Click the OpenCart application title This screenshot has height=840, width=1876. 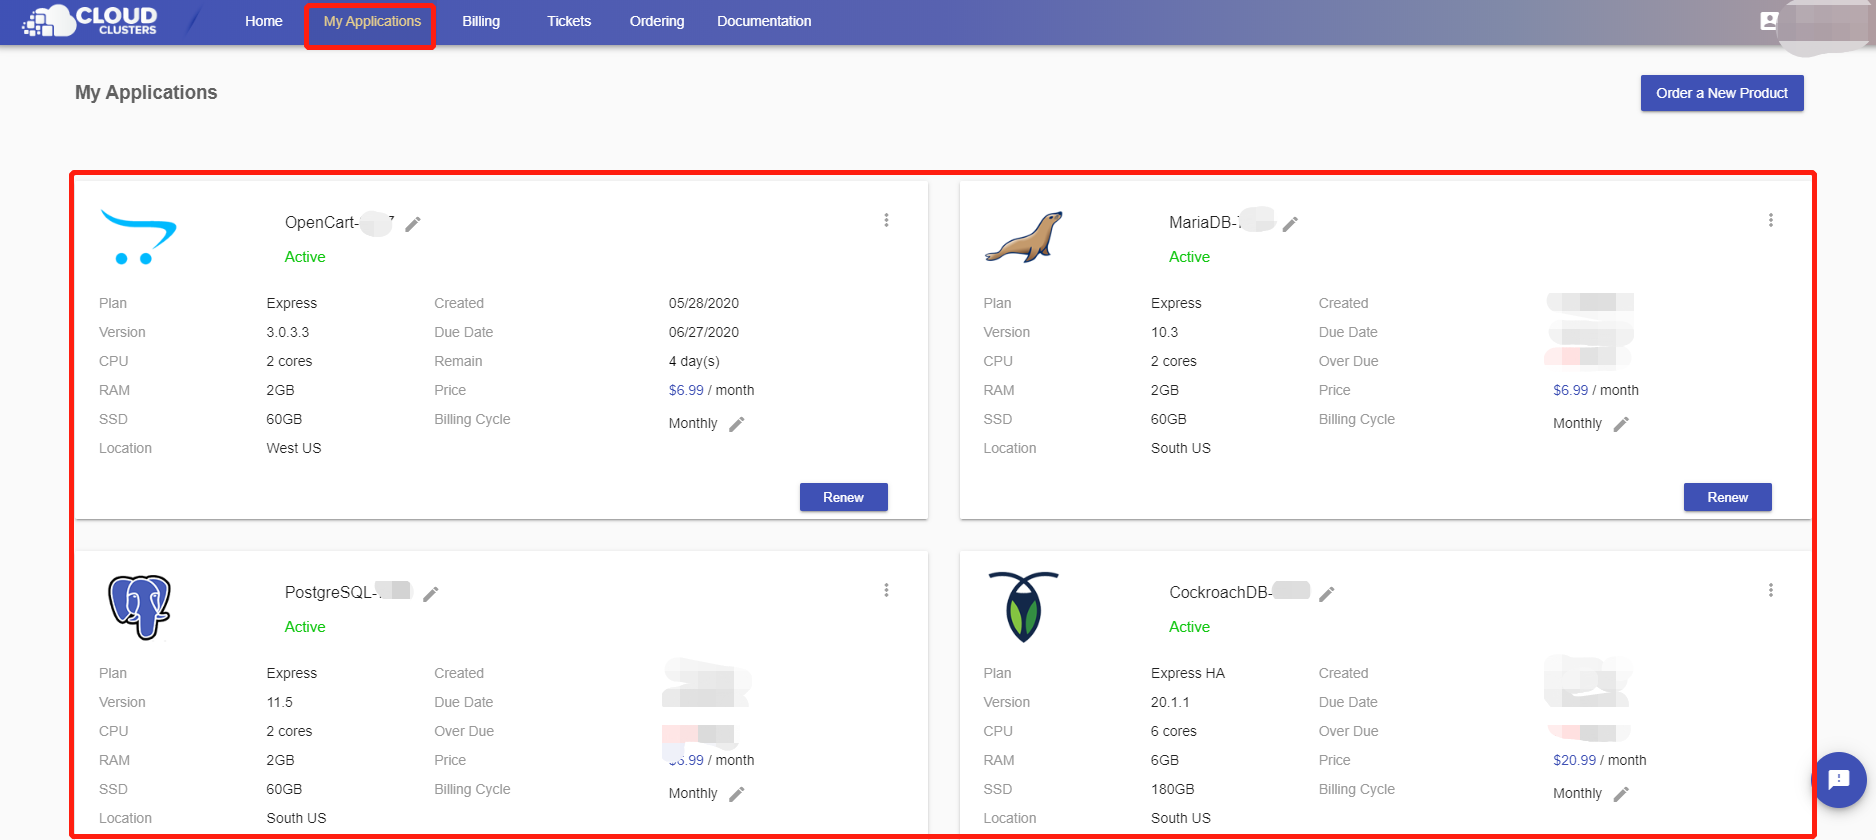pyautogui.click(x=339, y=222)
